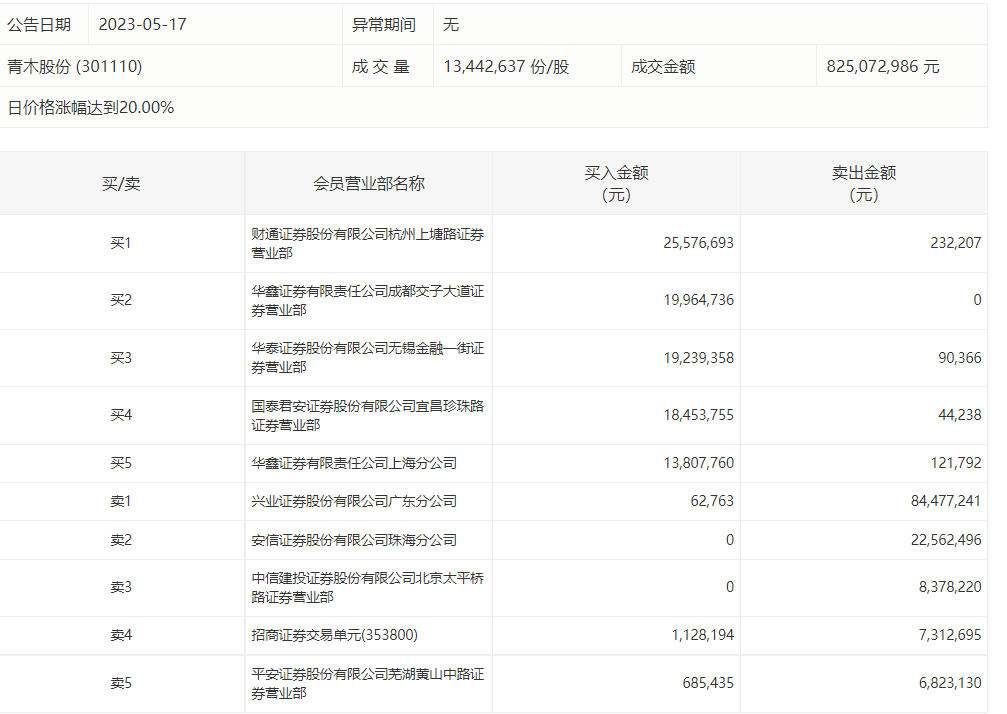Select the 卖1 row label

click(x=121, y=501)
